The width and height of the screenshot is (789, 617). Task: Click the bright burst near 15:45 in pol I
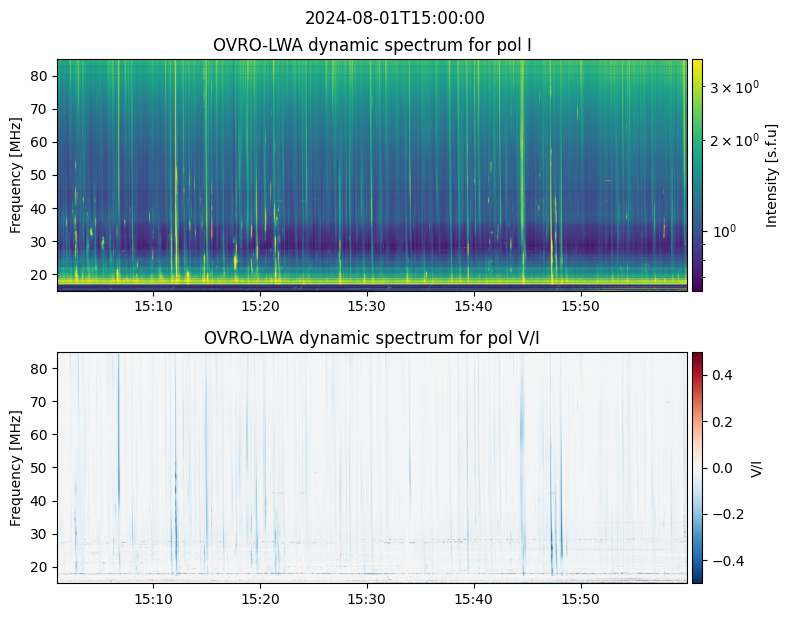coord(522,171)
